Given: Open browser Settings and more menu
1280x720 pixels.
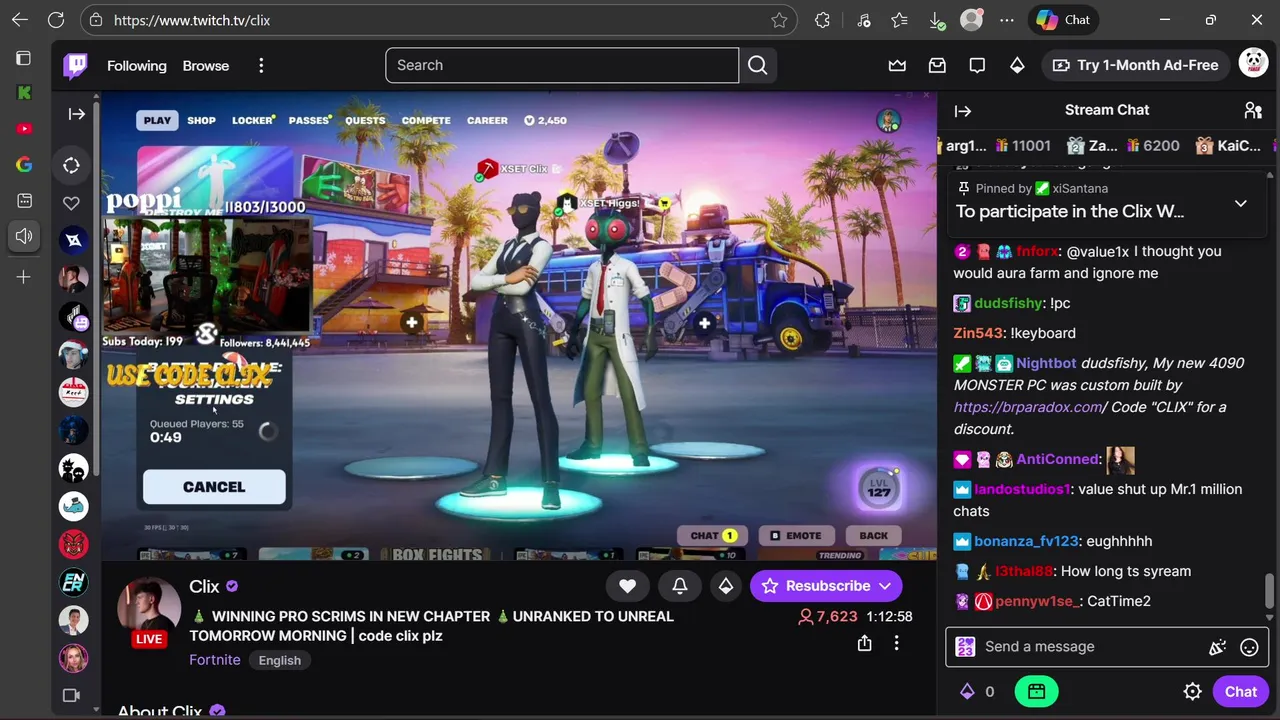Looking at the screenshot, I should point(1007,20).
